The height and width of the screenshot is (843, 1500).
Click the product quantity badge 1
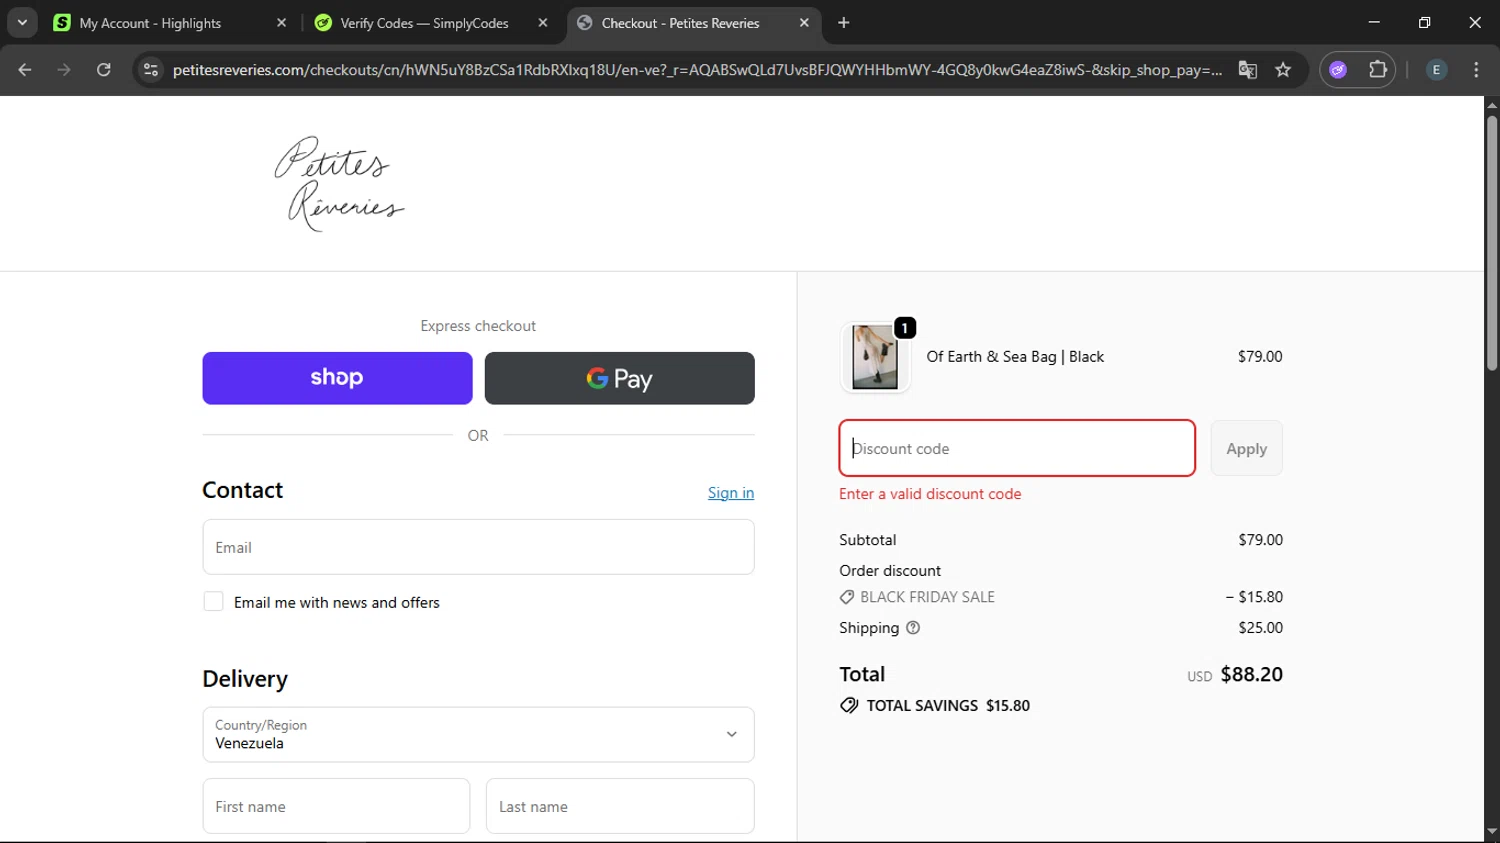(905, 328)
